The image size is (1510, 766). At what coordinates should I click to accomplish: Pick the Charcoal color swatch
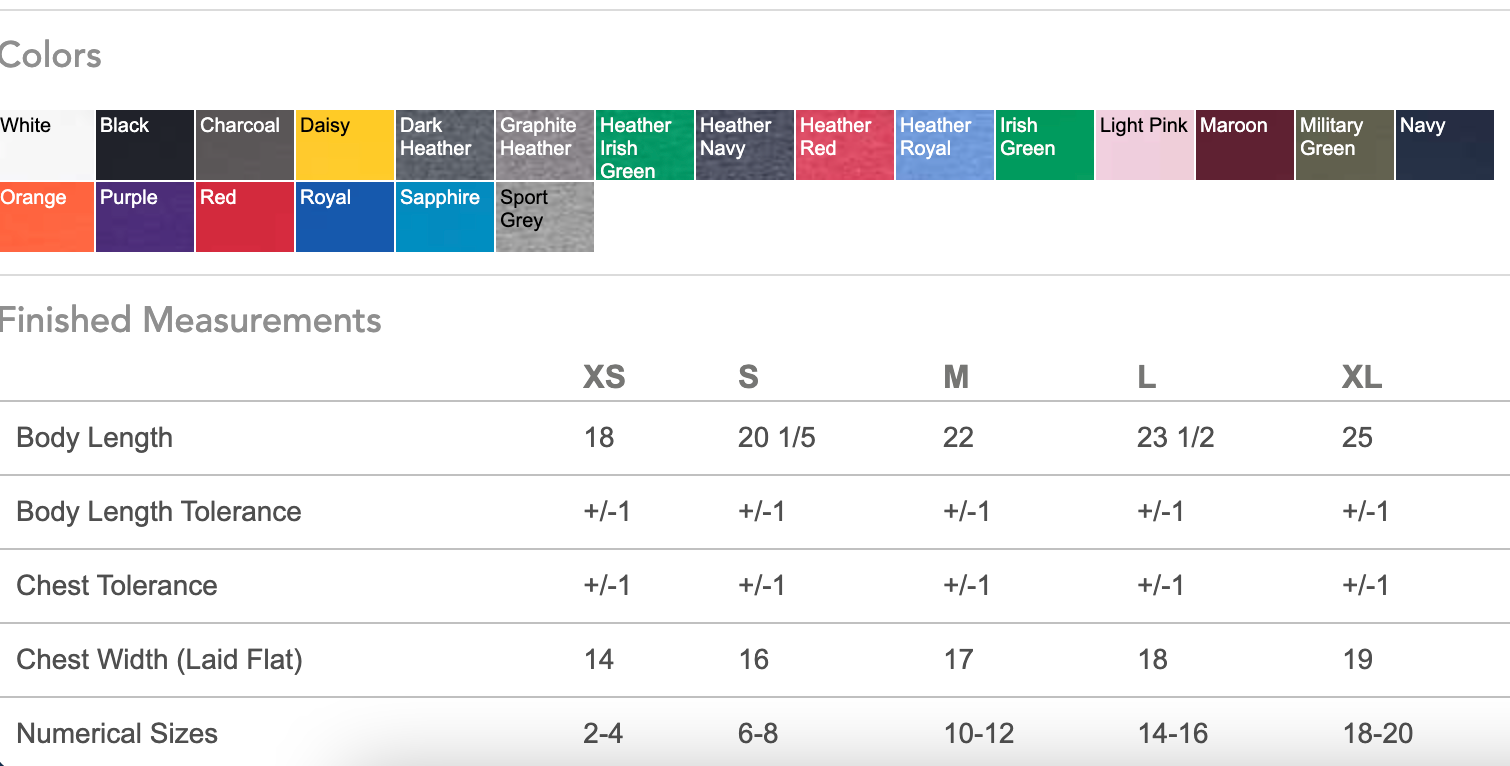point(245,145)
